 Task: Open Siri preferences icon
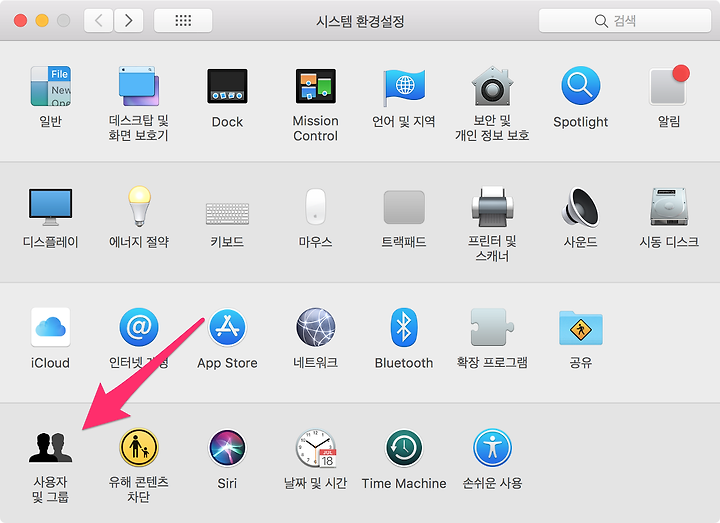pyautogui.click(x=227, y=447)
